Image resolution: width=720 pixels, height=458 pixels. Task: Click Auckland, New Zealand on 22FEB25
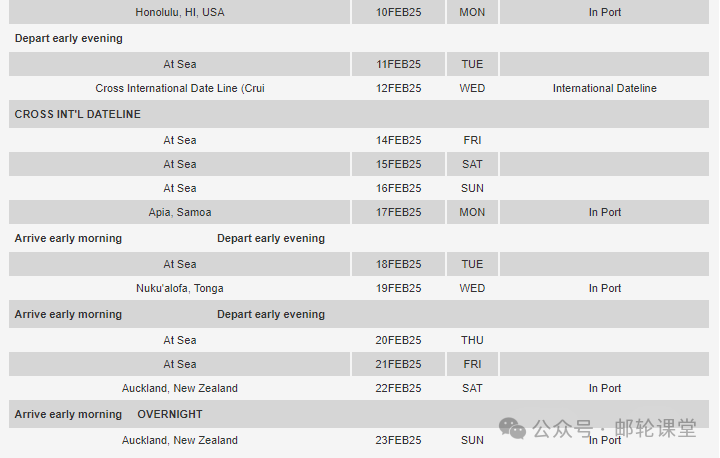[180, 388]
